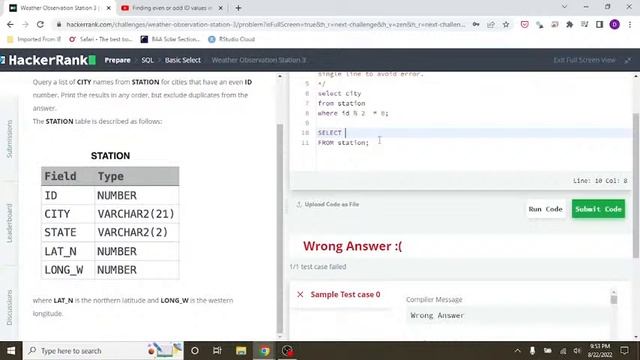Click the Submit Code button
The height and width of the screenshot is (360, 640).
598,209
